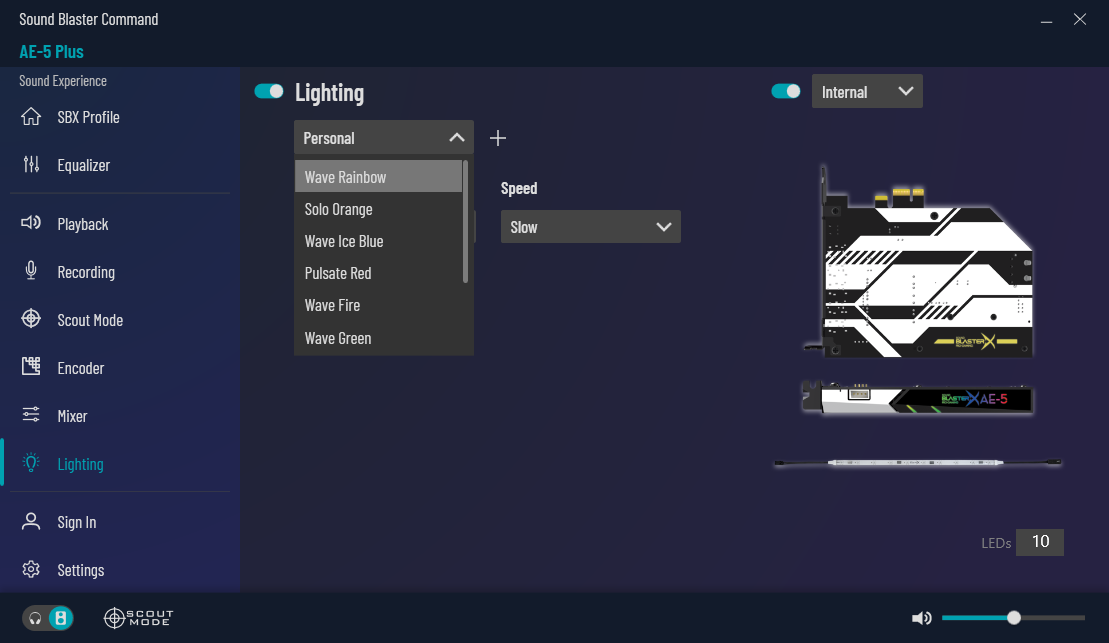The height and width of the screenshot is (643, 1109).
Task: Choose Pulsate Red lighting profile
Action: click(x=378, y=273)
